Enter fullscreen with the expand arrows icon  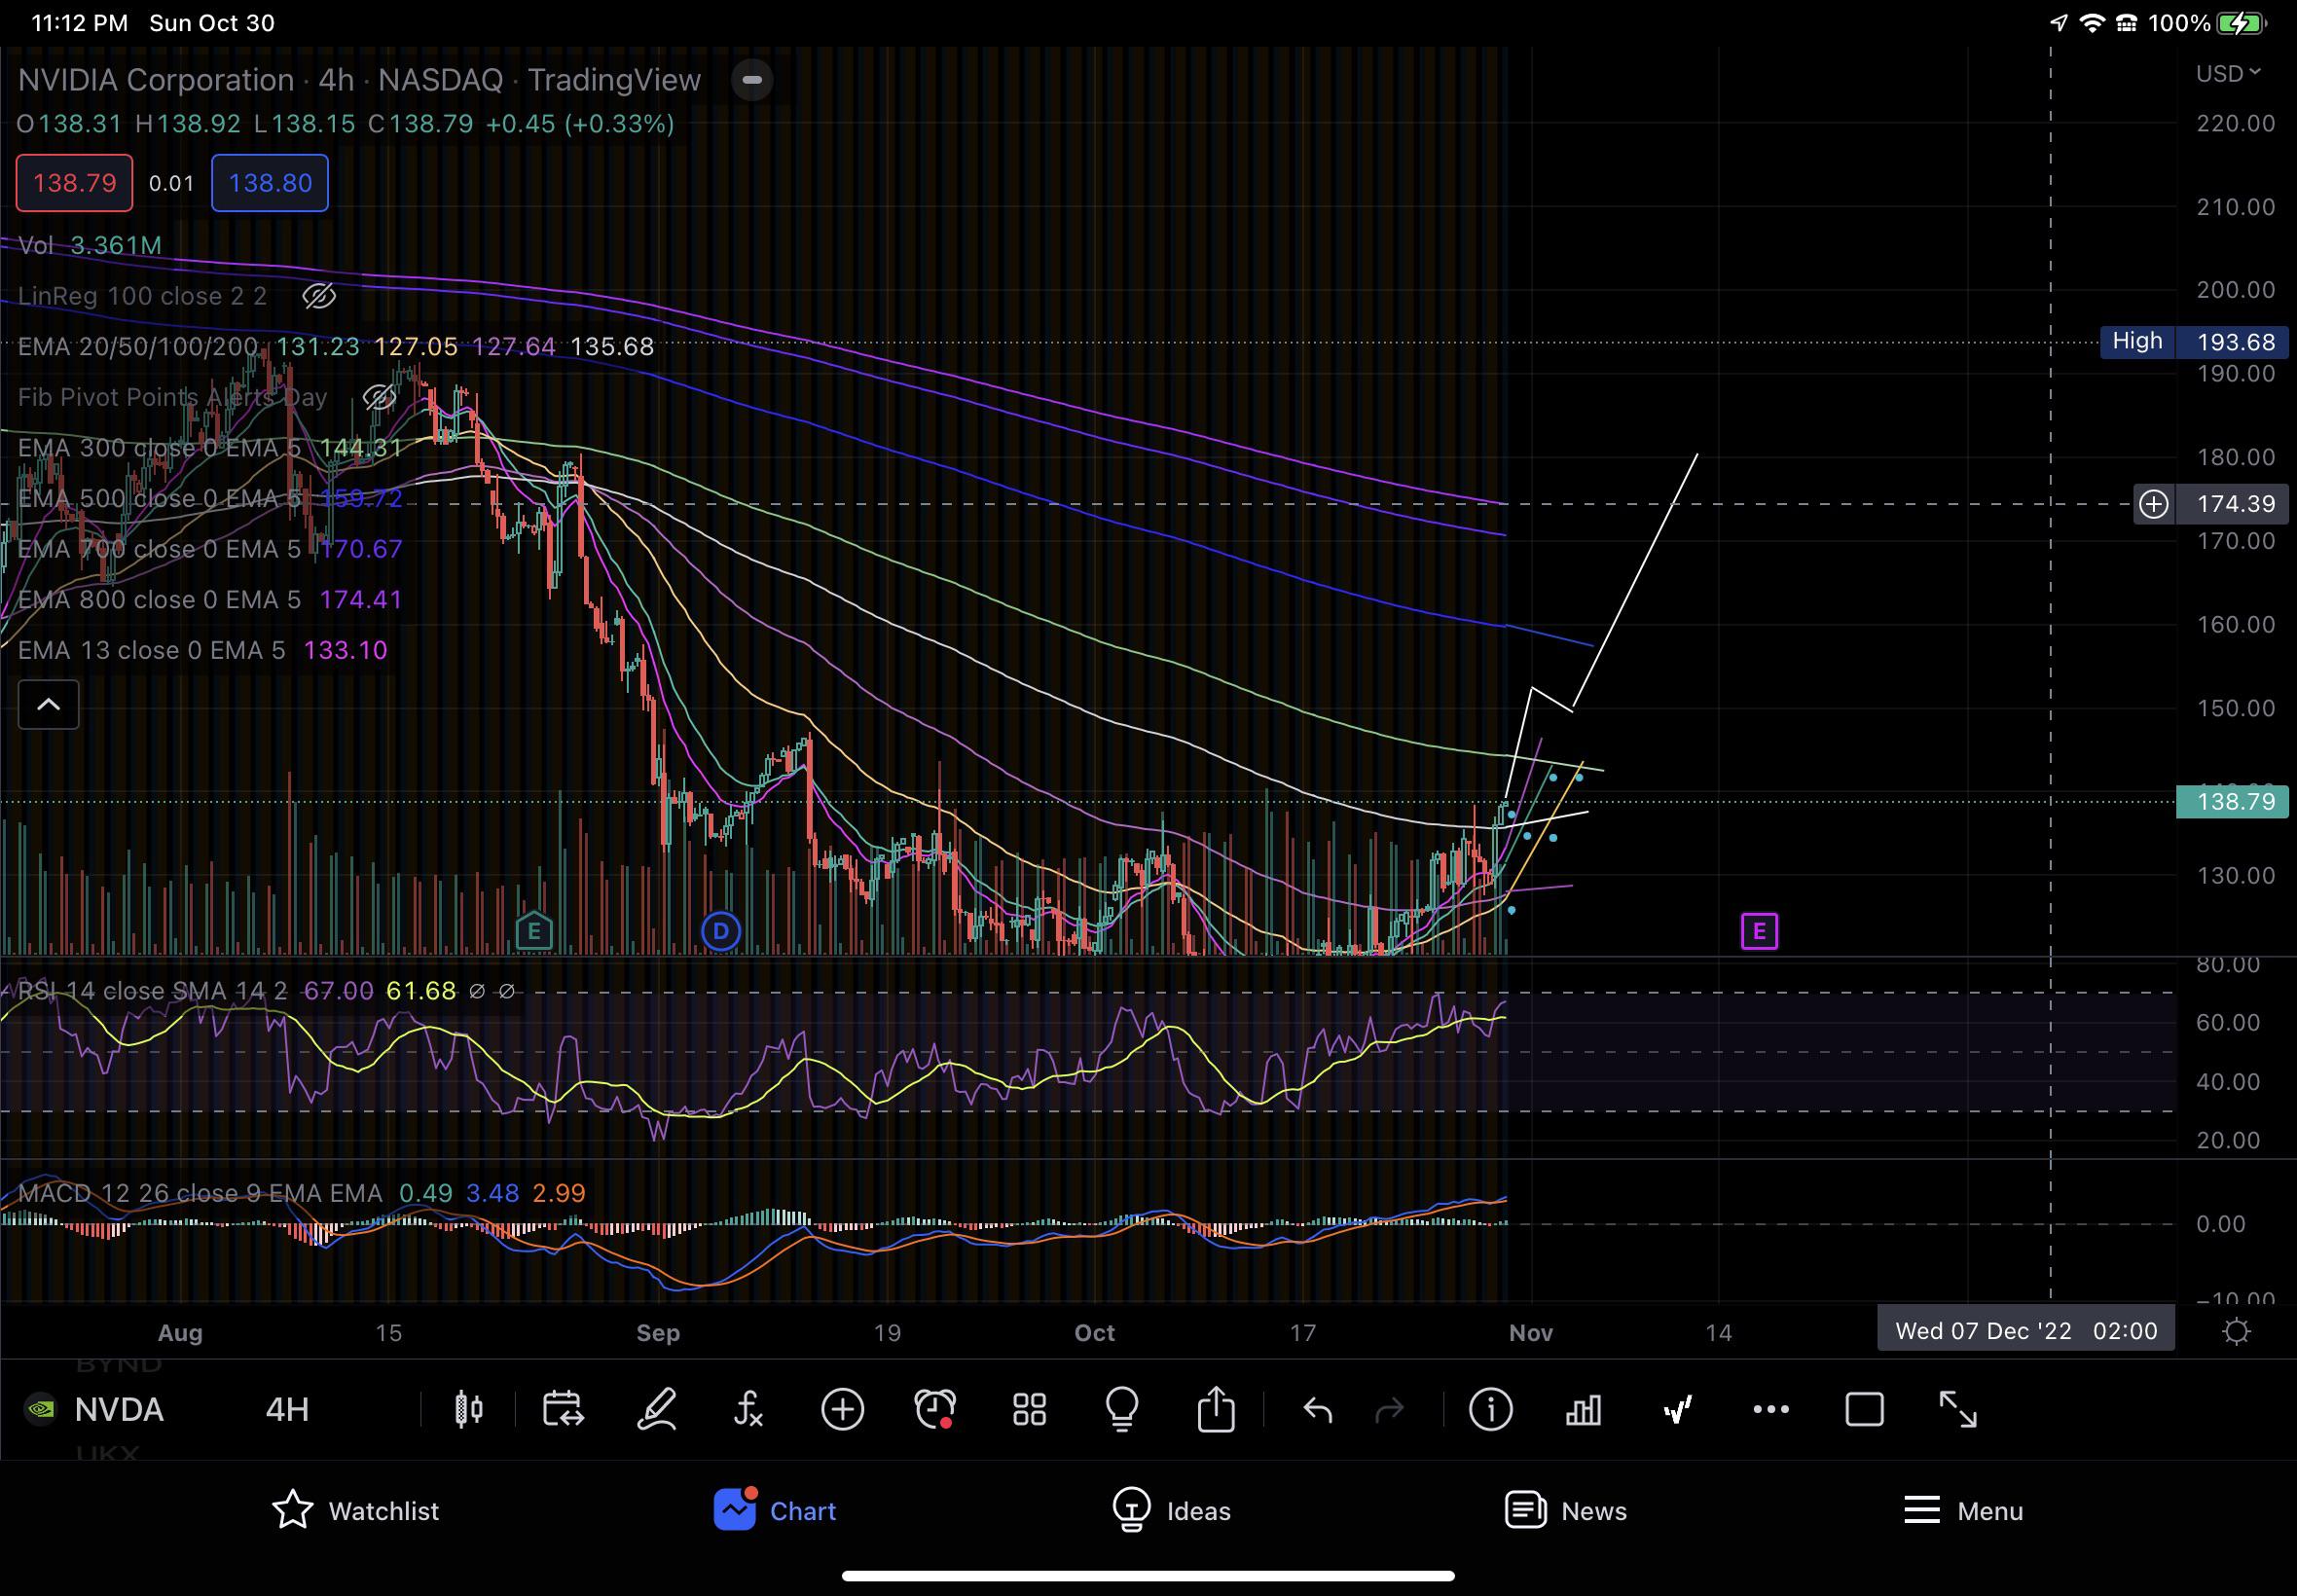point(1957,1410)
